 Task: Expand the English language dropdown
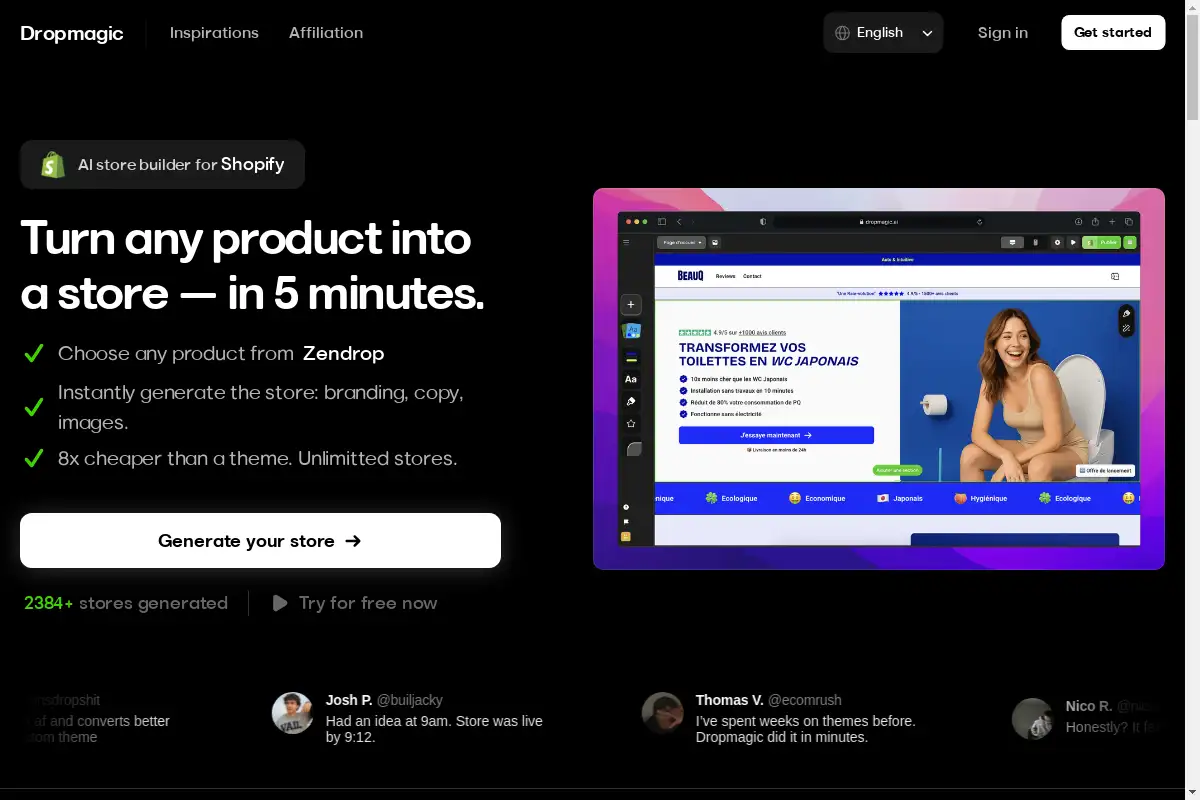coord(883,33)
